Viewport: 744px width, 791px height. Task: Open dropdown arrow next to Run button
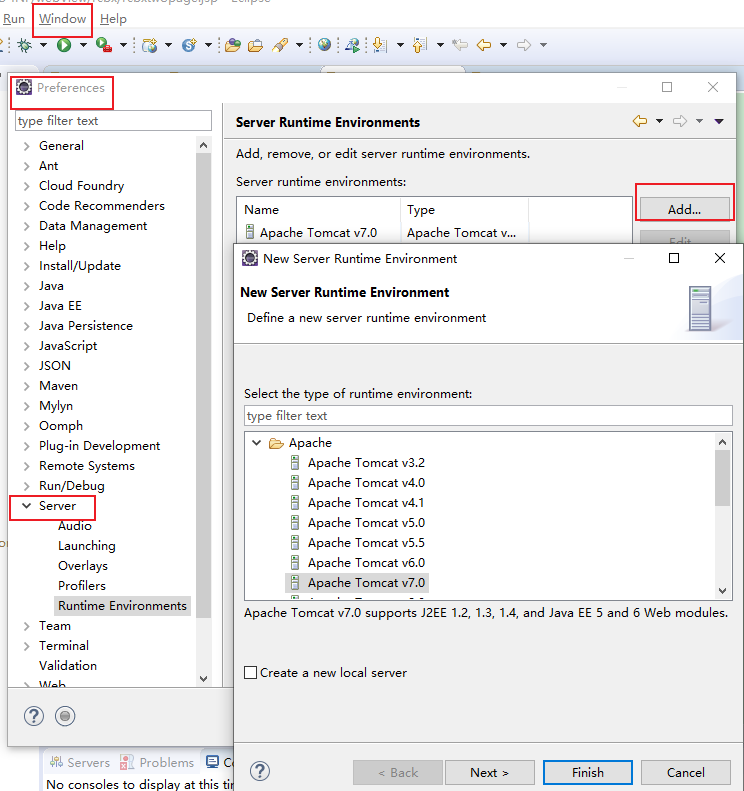(x=83, y=45)
